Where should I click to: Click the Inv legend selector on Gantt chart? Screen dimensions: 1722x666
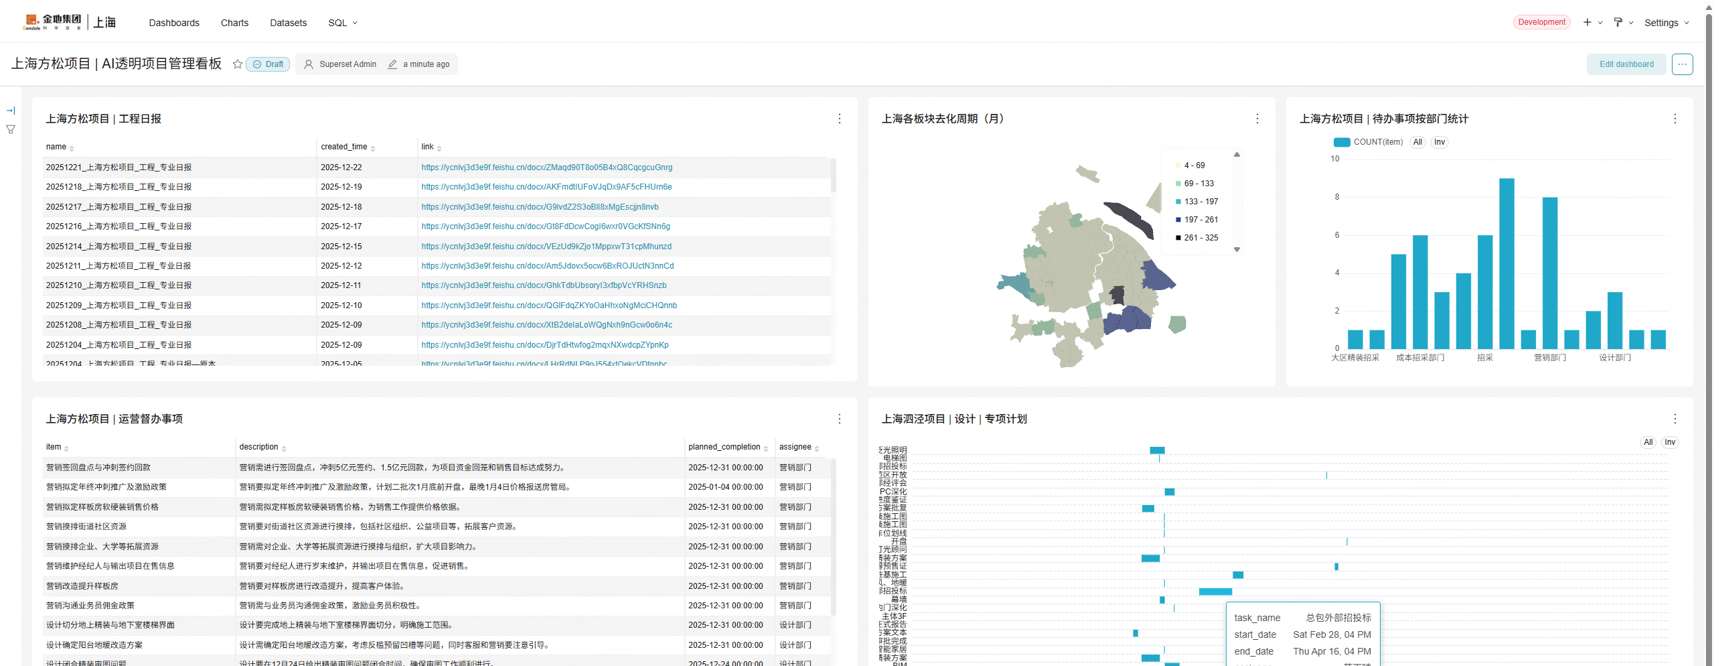[x=1669, y=442]
